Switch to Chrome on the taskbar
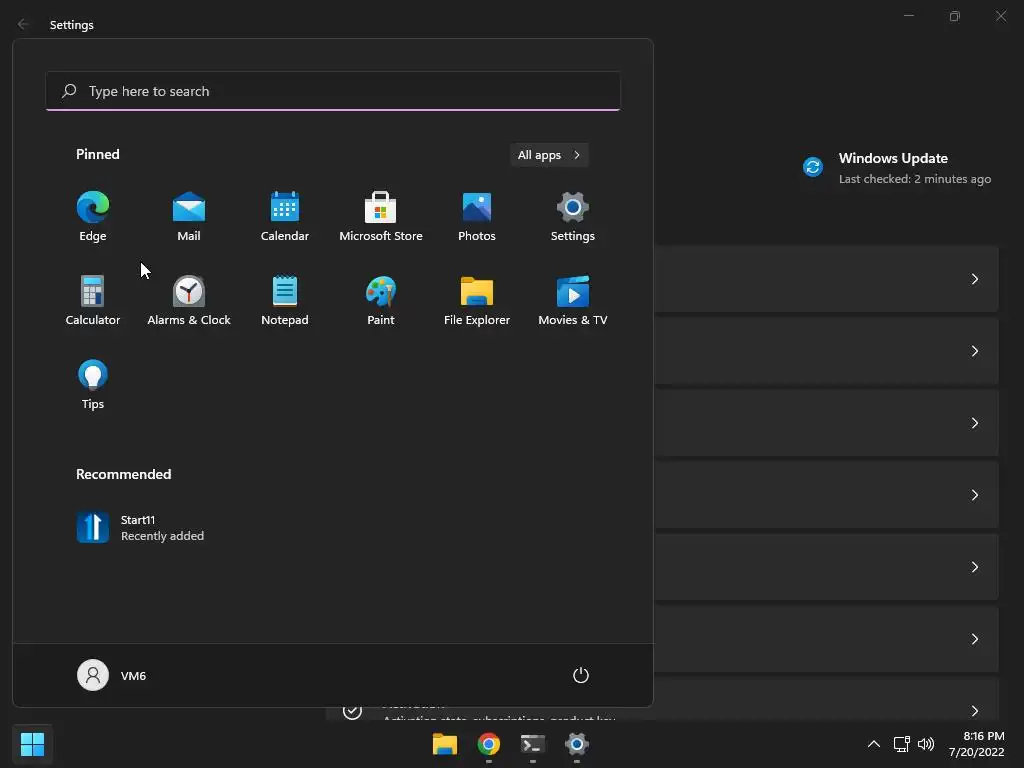 [488, 744]
